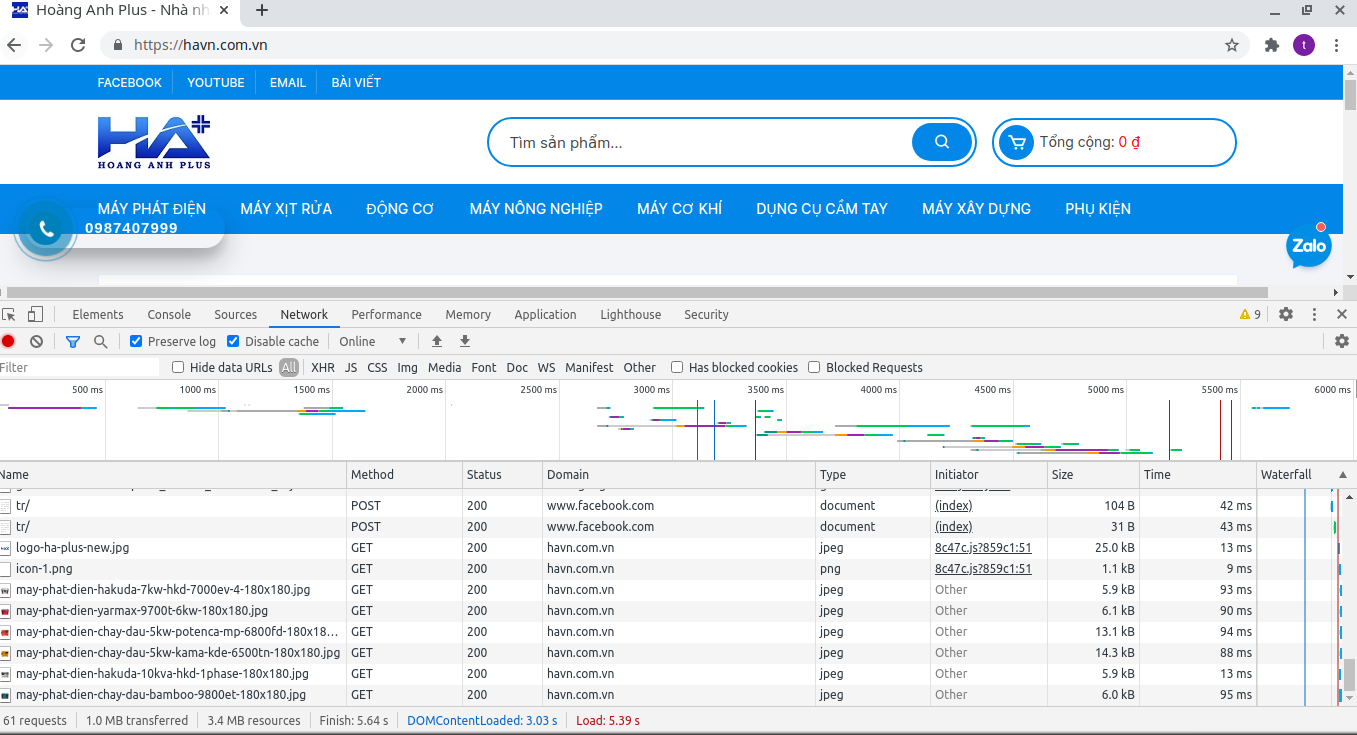Switch to the Console tab

tap(169, 314)
